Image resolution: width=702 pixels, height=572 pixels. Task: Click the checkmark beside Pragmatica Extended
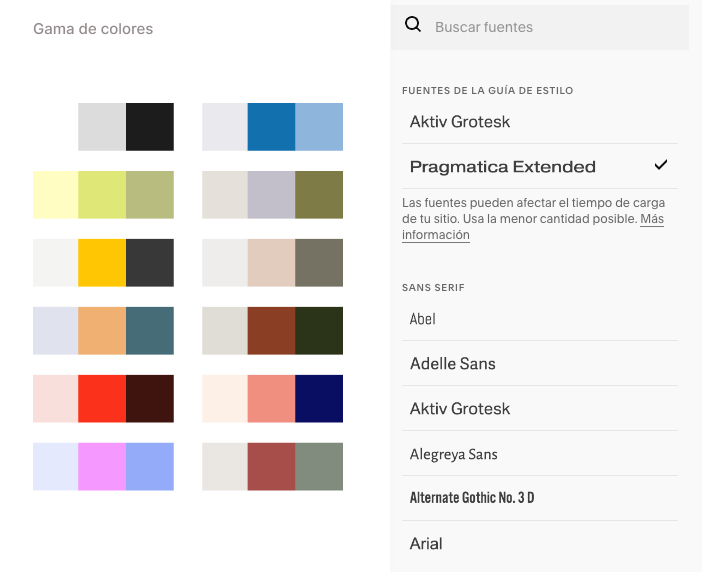[661, 165]
